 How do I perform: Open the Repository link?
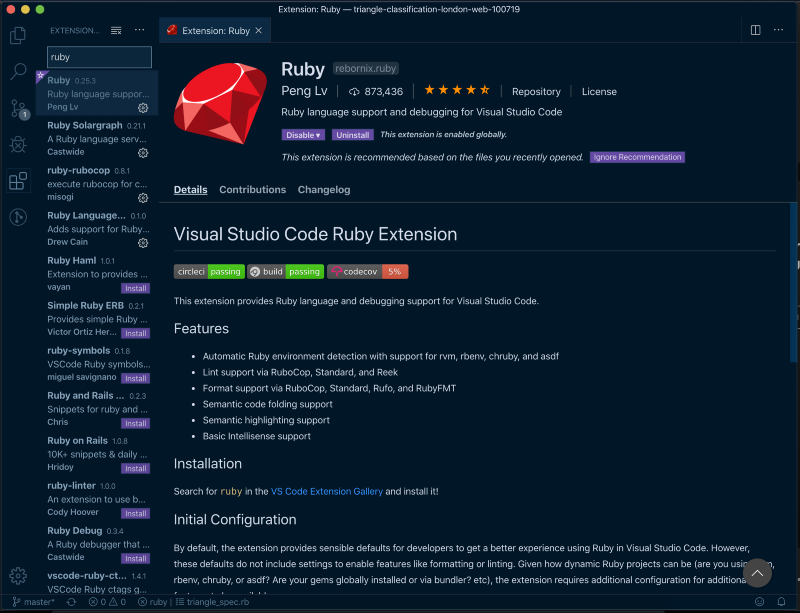click(x=536, y=91)
